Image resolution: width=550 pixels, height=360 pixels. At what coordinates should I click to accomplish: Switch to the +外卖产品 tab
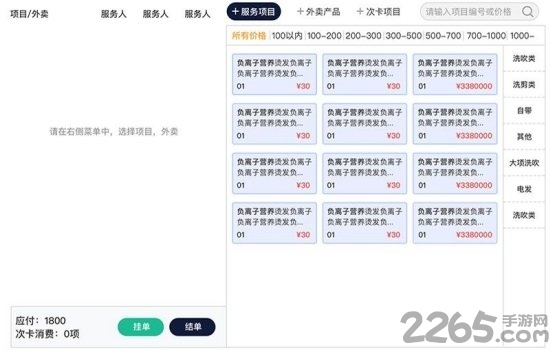click(318, 12)
